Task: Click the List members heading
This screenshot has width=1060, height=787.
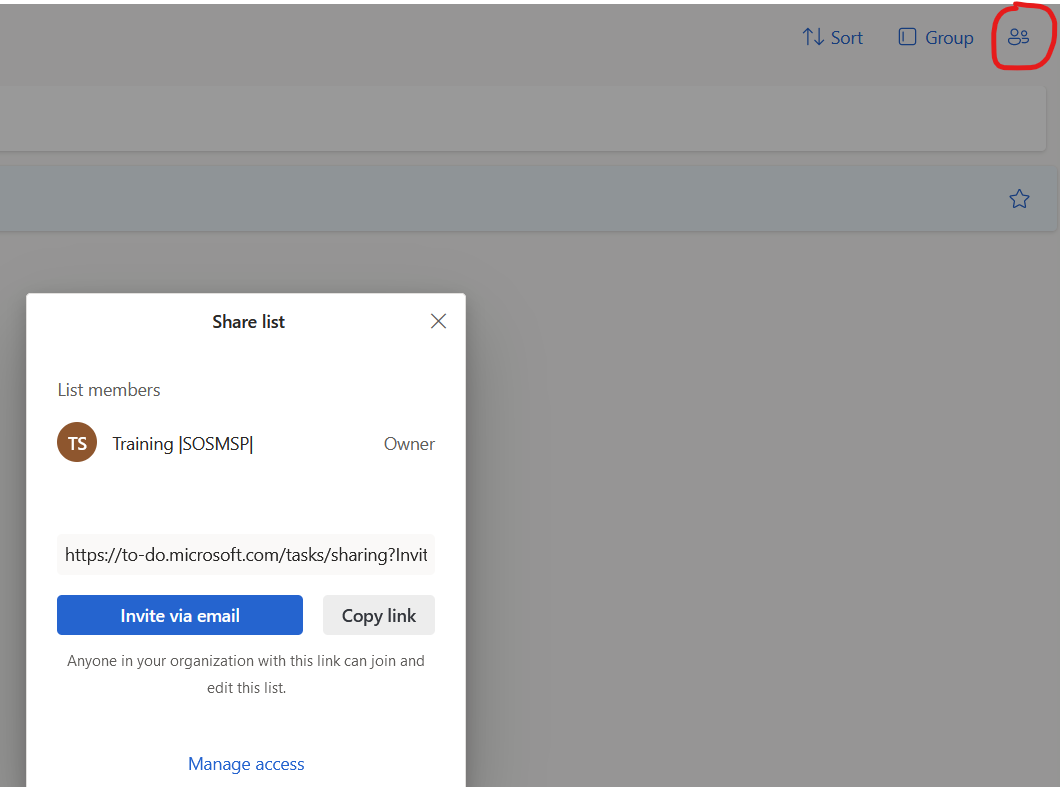Action: click(109, 390)
